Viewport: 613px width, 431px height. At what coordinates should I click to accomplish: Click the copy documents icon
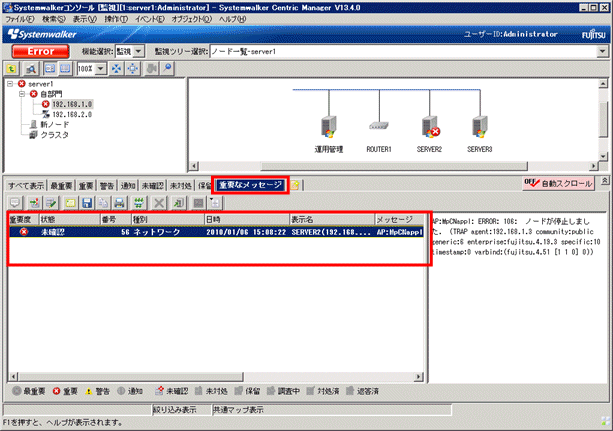[103, 203]
